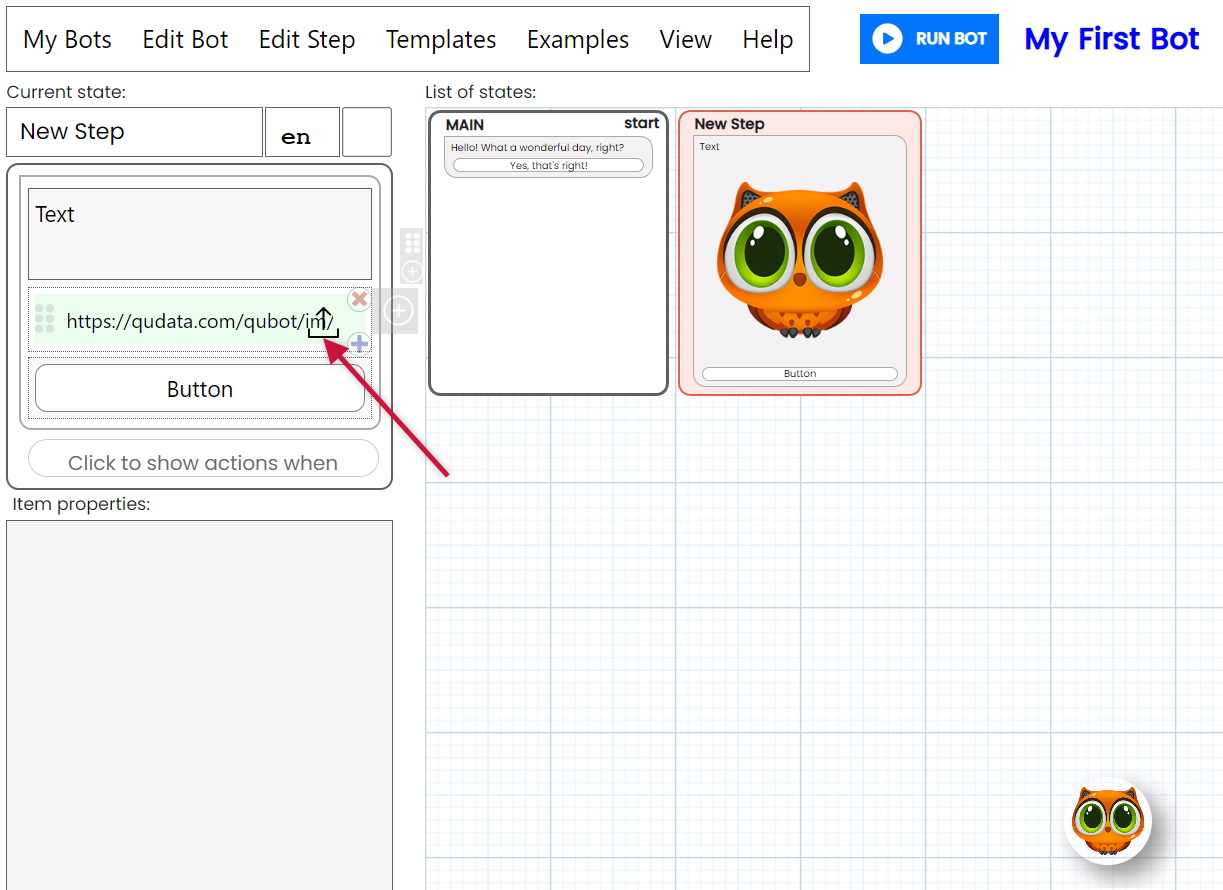Screen dimensions: 1223x890
Task: Open the My Bots menu
Action: 67,40
